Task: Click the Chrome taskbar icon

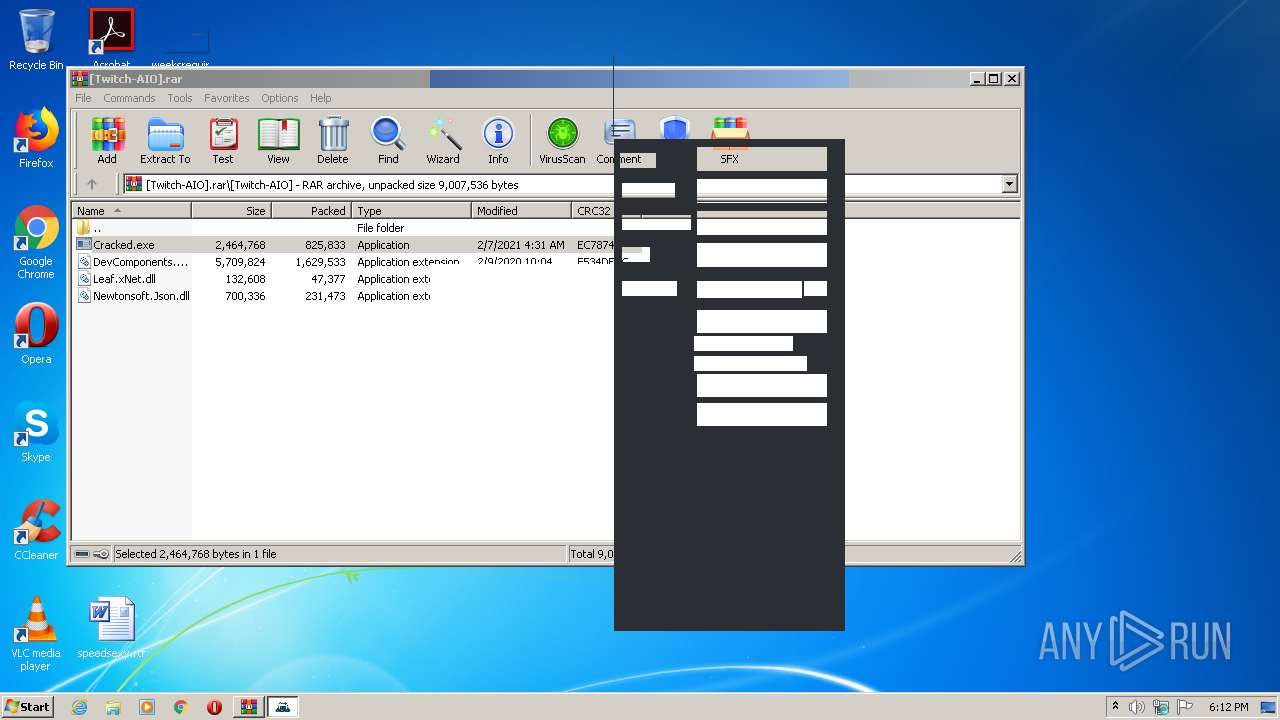Action: pyautogui.click(x=181, y=707)
